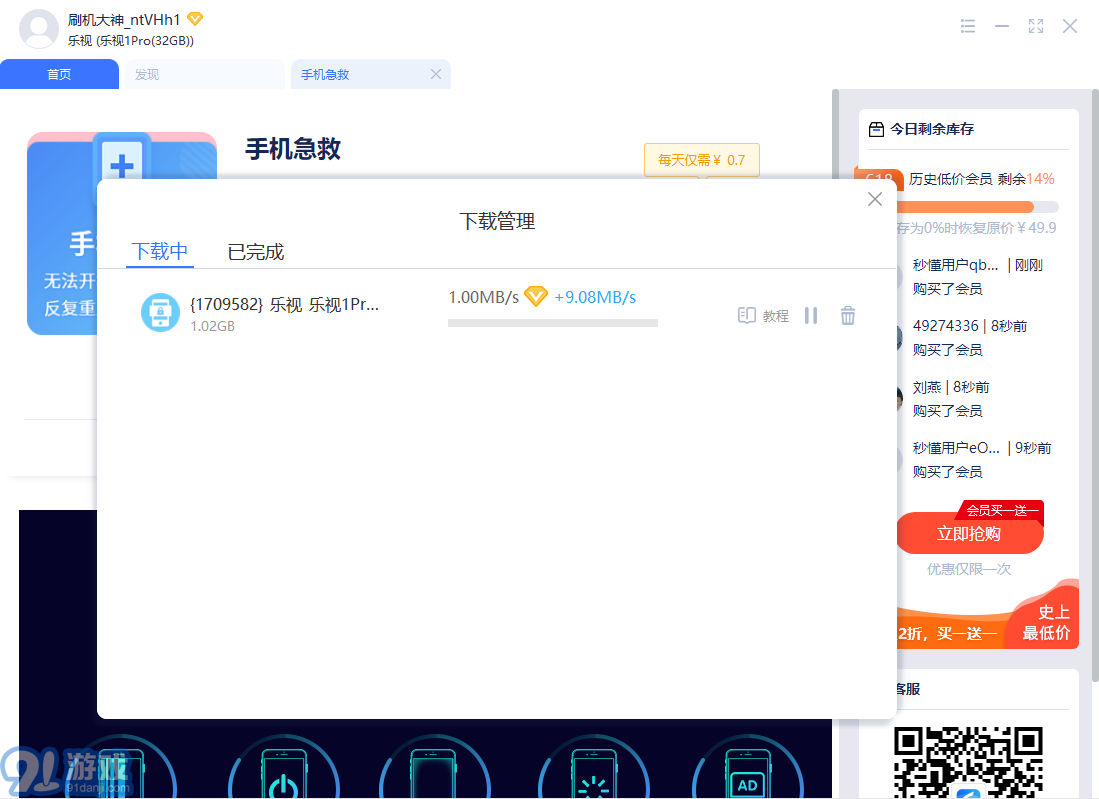Open the menu list icon in title bar

(x=968, y=26)
